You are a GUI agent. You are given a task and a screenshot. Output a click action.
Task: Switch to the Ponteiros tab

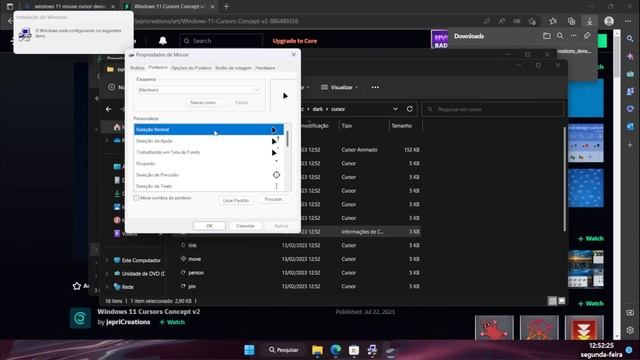tap(158, 67)
